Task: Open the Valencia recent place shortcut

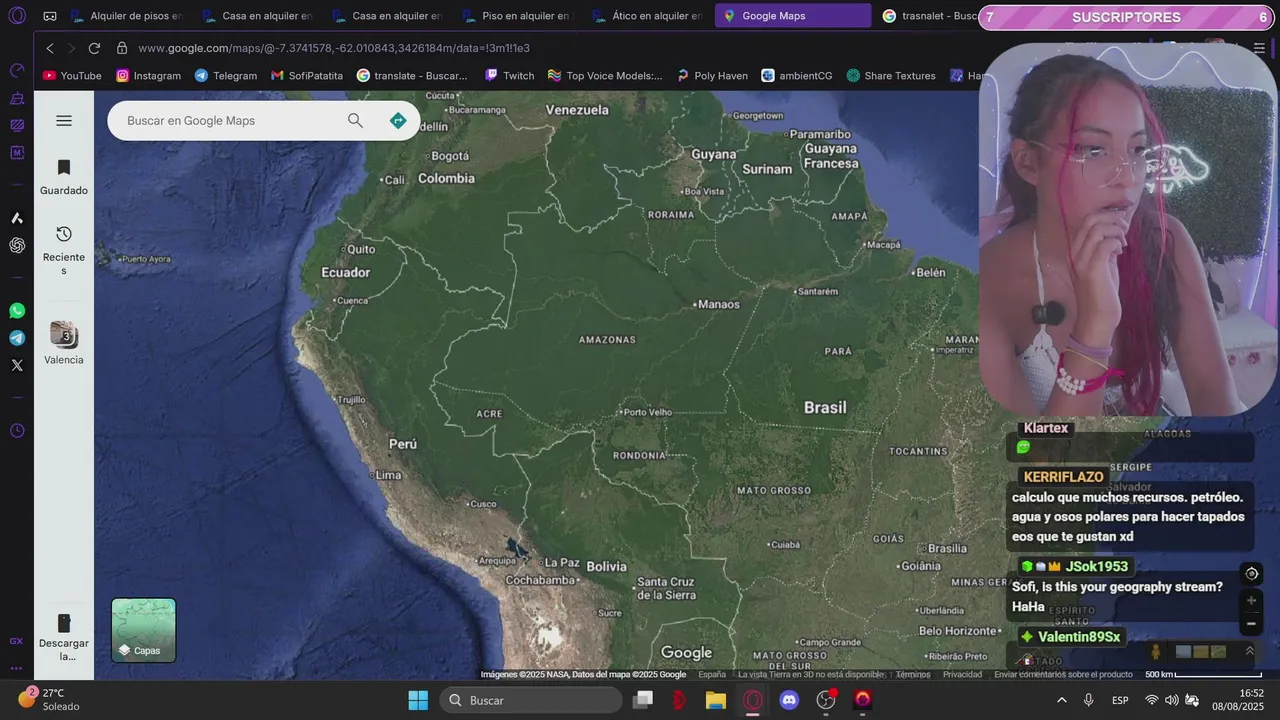Action: pyautogui.click(x=64, y=343)
